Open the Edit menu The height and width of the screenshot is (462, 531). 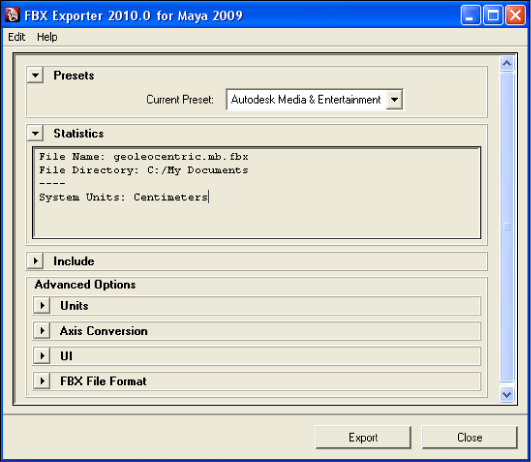(16, 37)
